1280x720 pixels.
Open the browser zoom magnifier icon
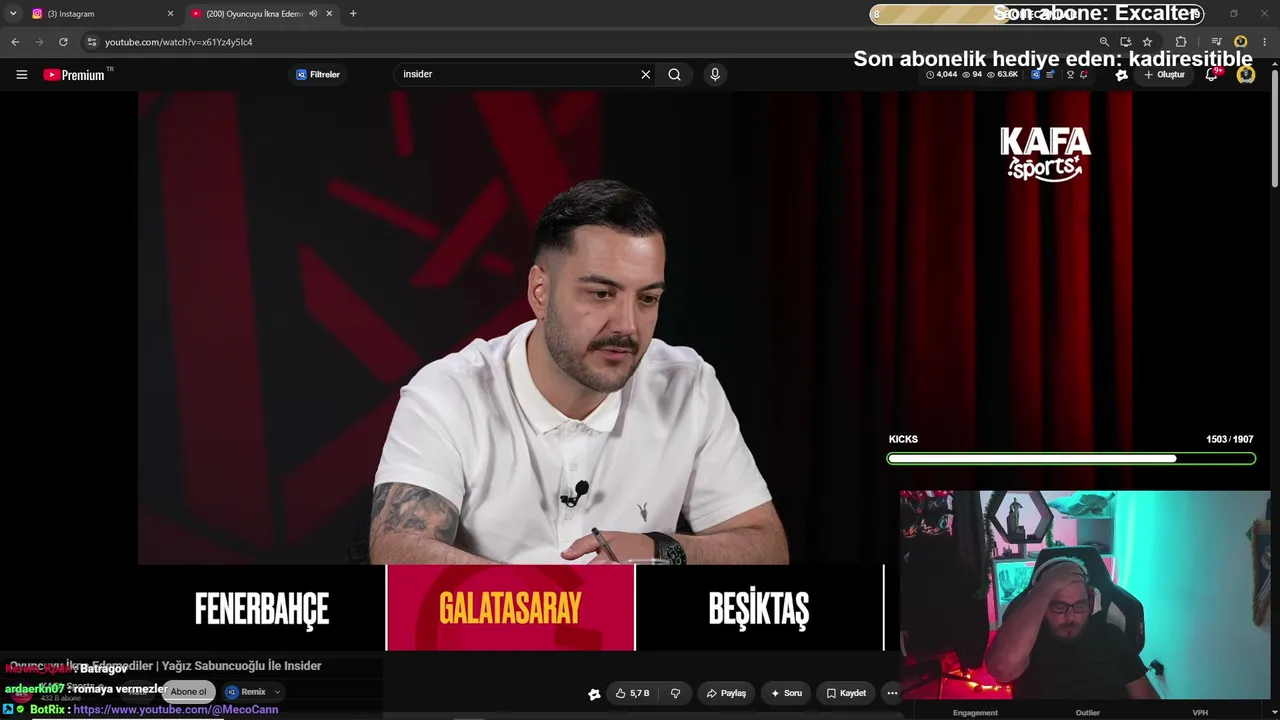click(1104, 42)
